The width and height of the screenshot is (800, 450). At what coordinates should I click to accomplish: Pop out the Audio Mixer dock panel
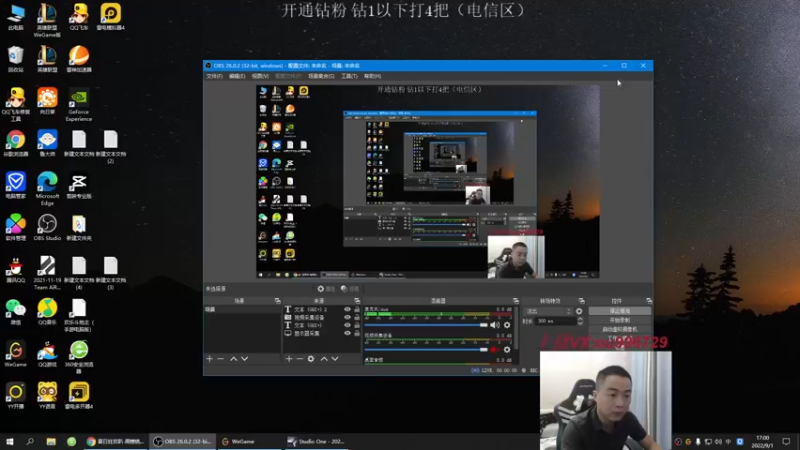(x=516, y=301)
